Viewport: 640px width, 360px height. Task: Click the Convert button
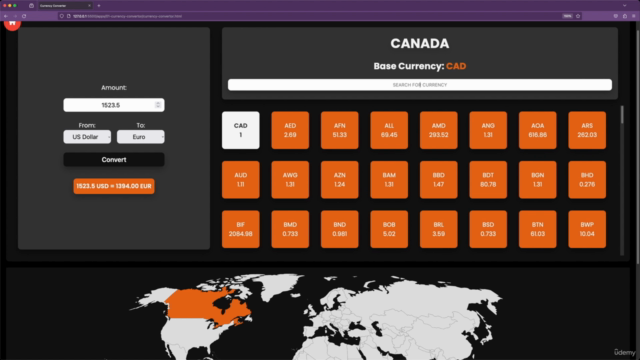114,160
